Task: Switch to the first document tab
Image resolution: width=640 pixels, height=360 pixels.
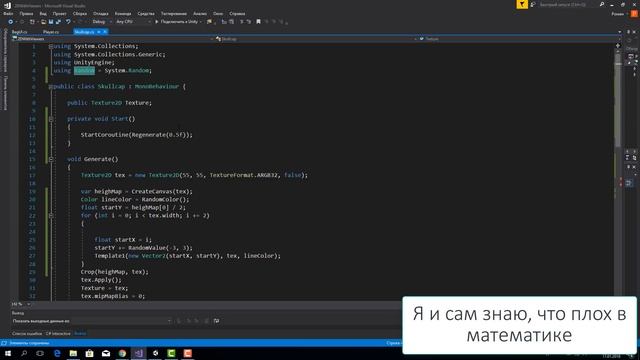Action: (x=20, y=32)
